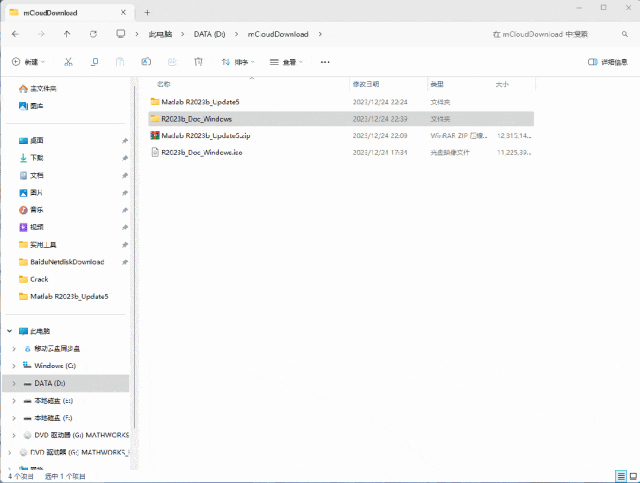The height and width of the screenshot is (483, 640).
Task: Expand the DATA (D:) drive node
Action: (14, 383)
